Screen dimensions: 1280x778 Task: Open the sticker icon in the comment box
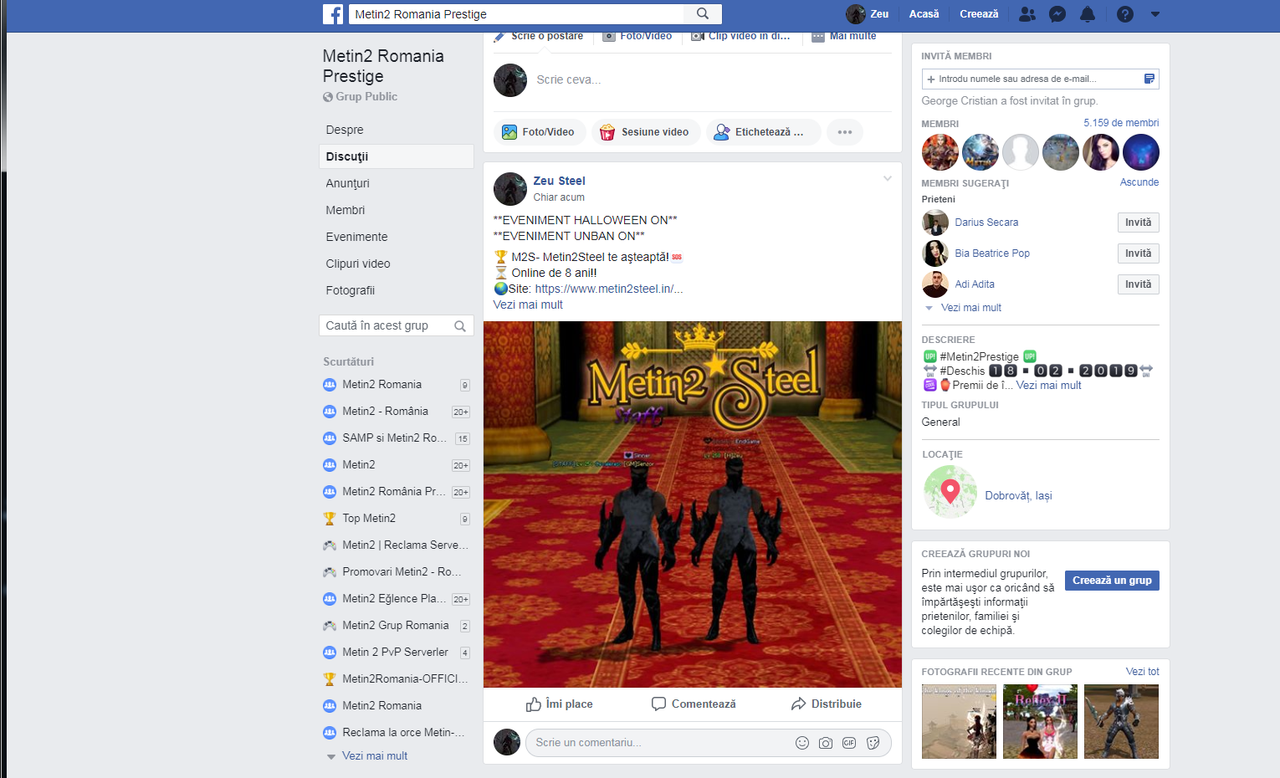(x=872, y=743)
